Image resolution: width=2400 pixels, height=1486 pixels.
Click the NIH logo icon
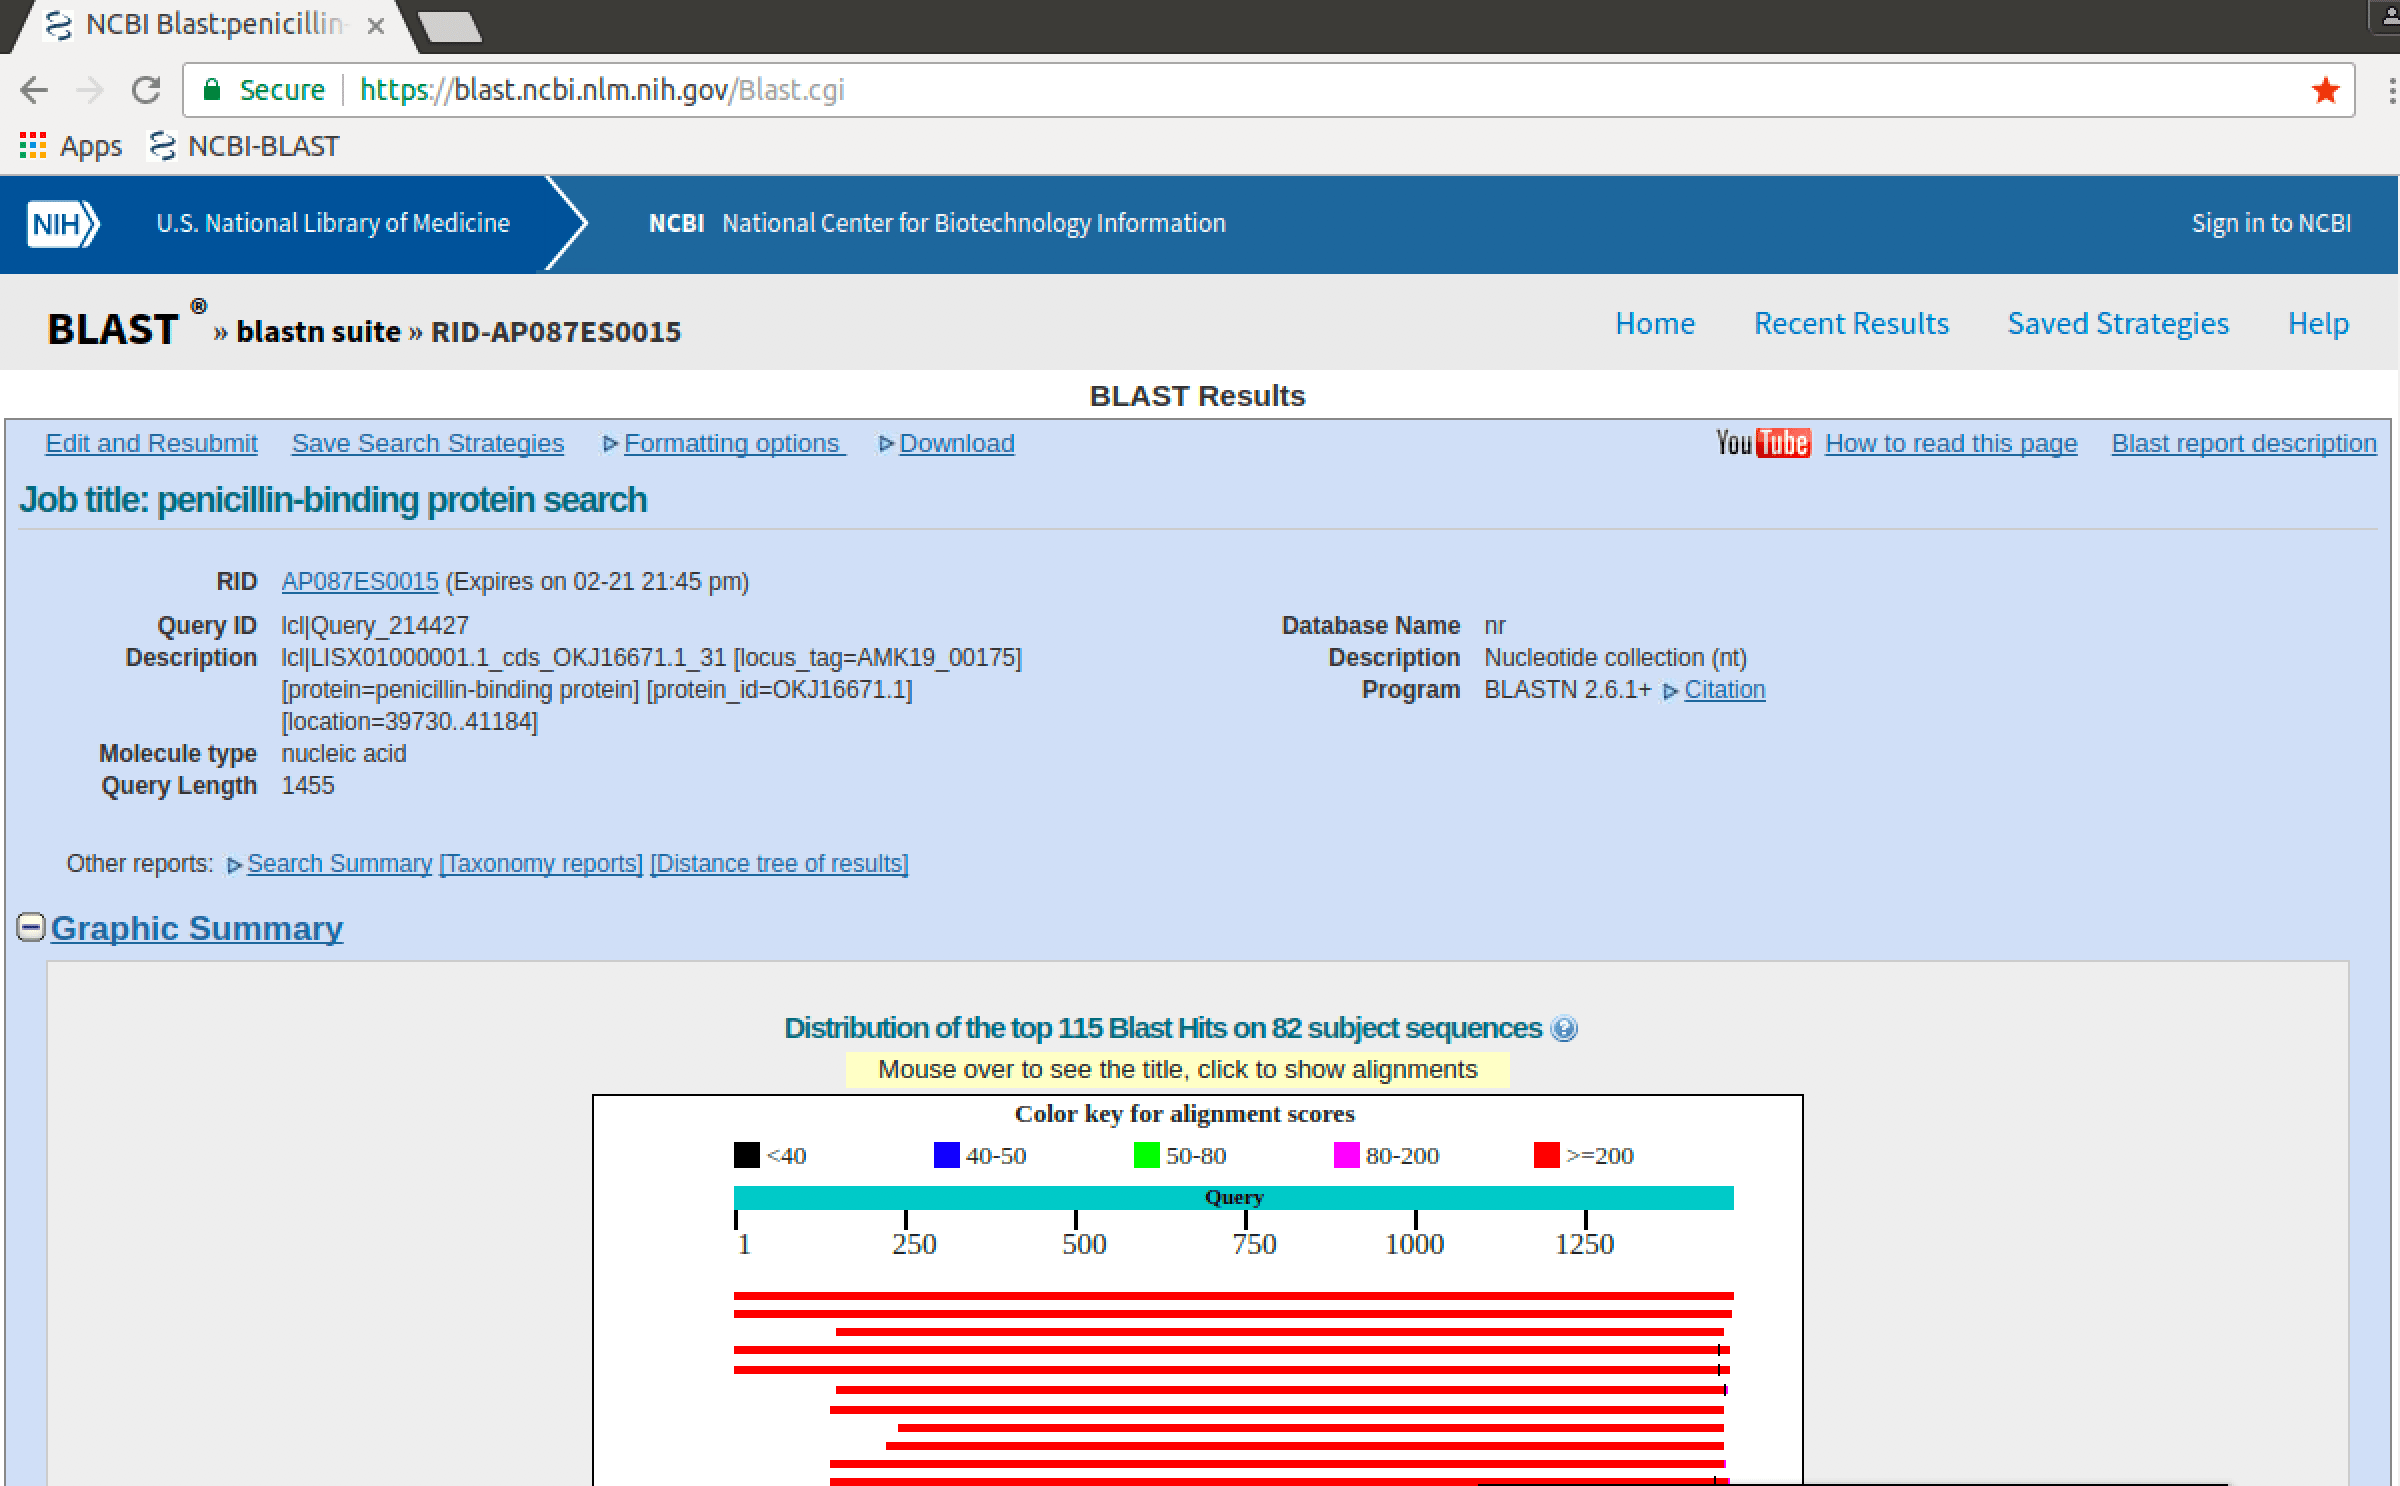click(x=60, y=223)
